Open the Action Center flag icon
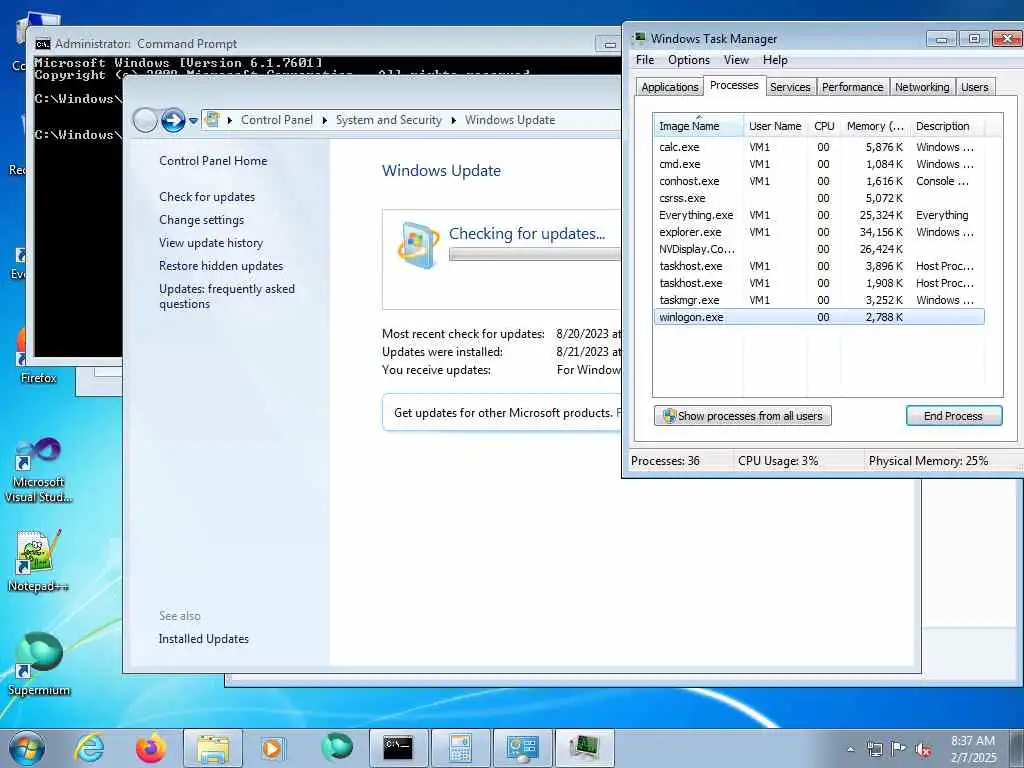 coord(899,749)
